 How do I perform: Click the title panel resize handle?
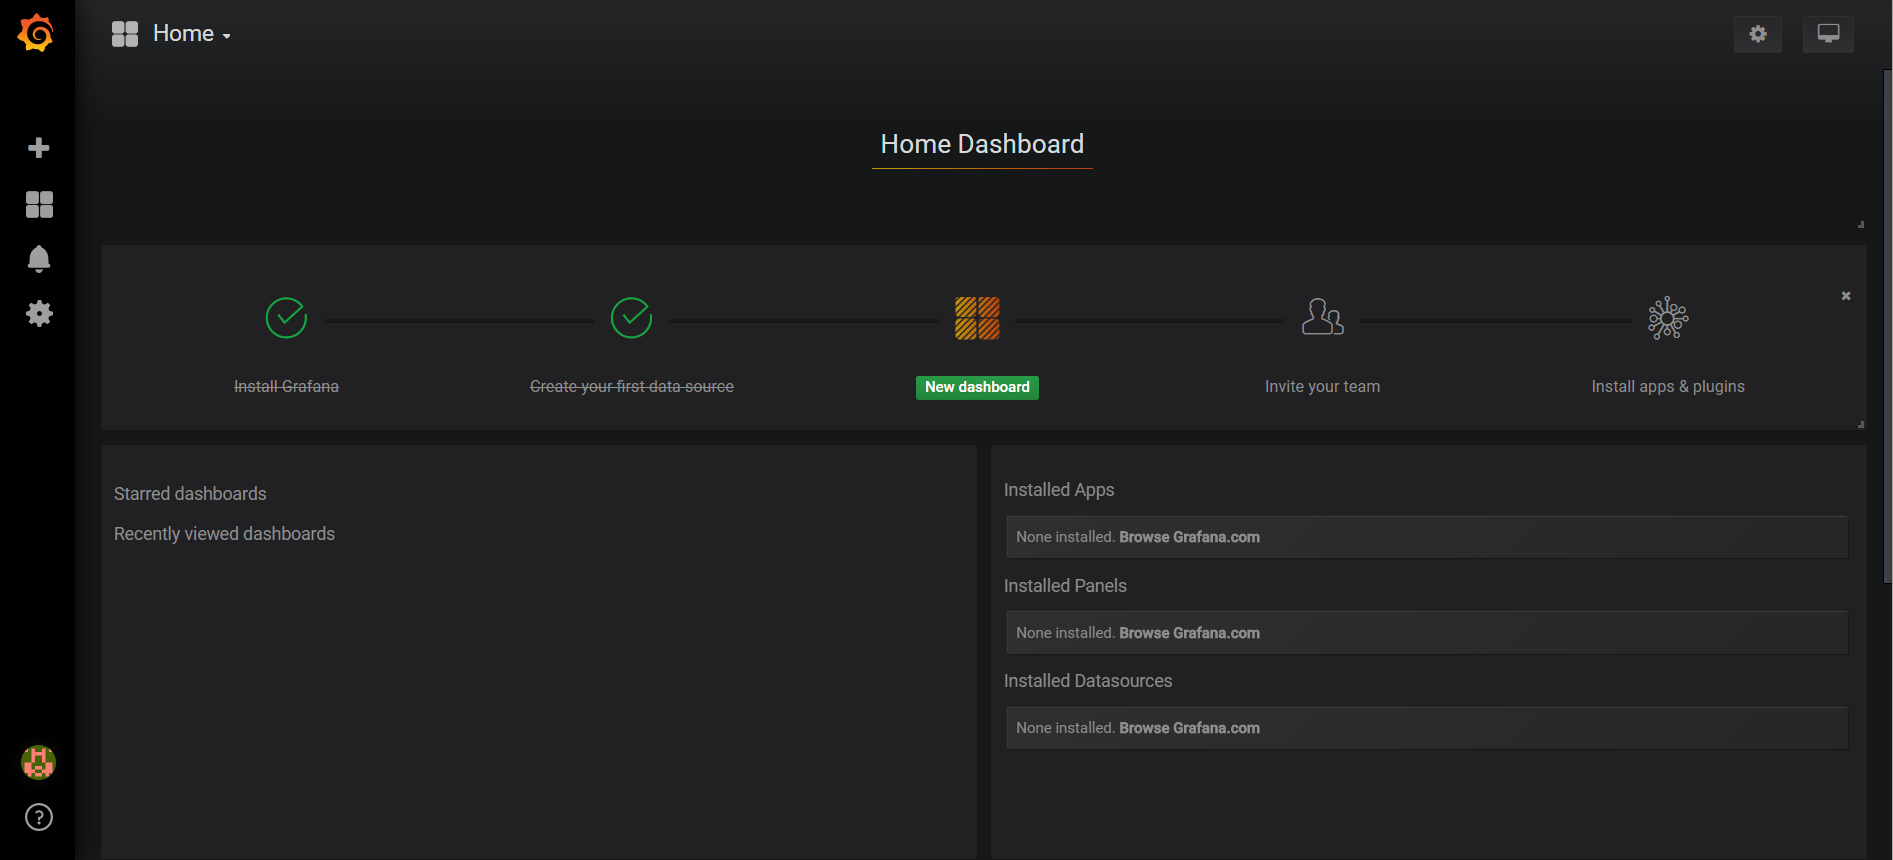tap(1861, 224)
